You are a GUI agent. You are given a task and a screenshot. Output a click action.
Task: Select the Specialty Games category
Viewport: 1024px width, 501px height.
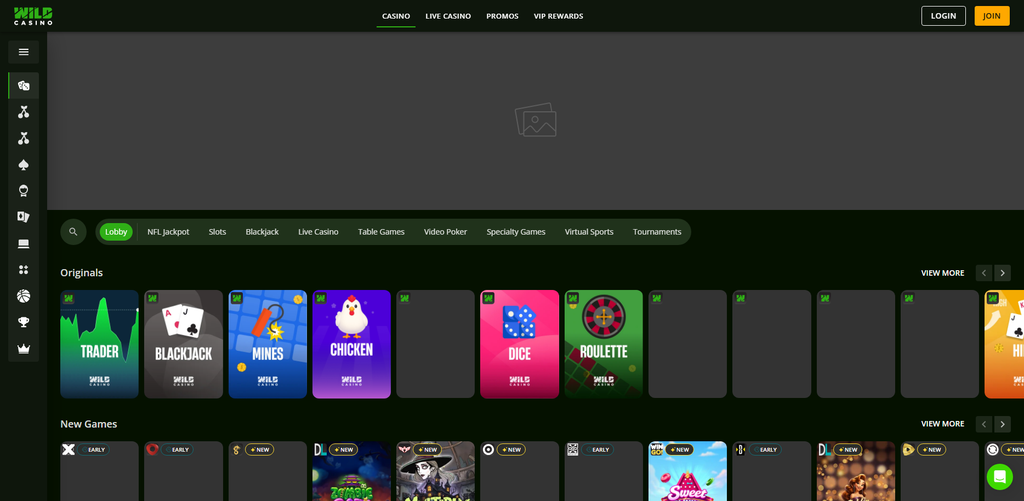pyautogui.click(x=516, y=232)
